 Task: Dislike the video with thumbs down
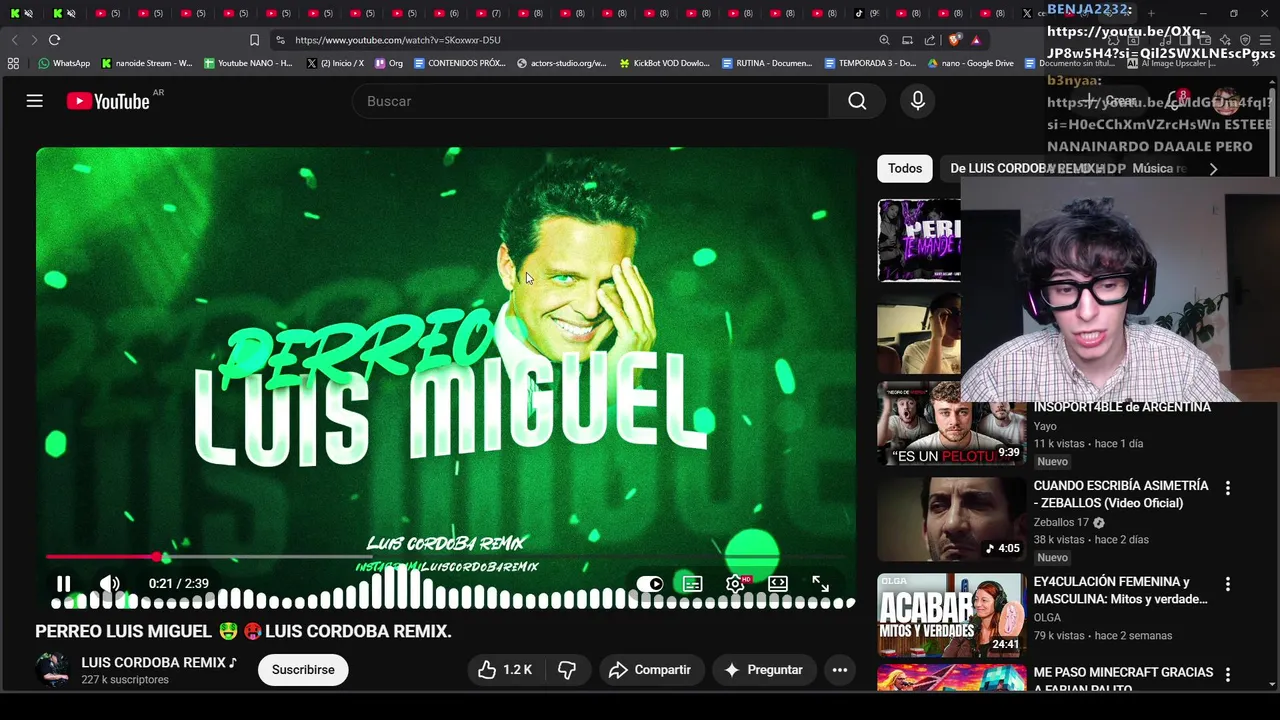pyautogui.click(x=567, y=670)
